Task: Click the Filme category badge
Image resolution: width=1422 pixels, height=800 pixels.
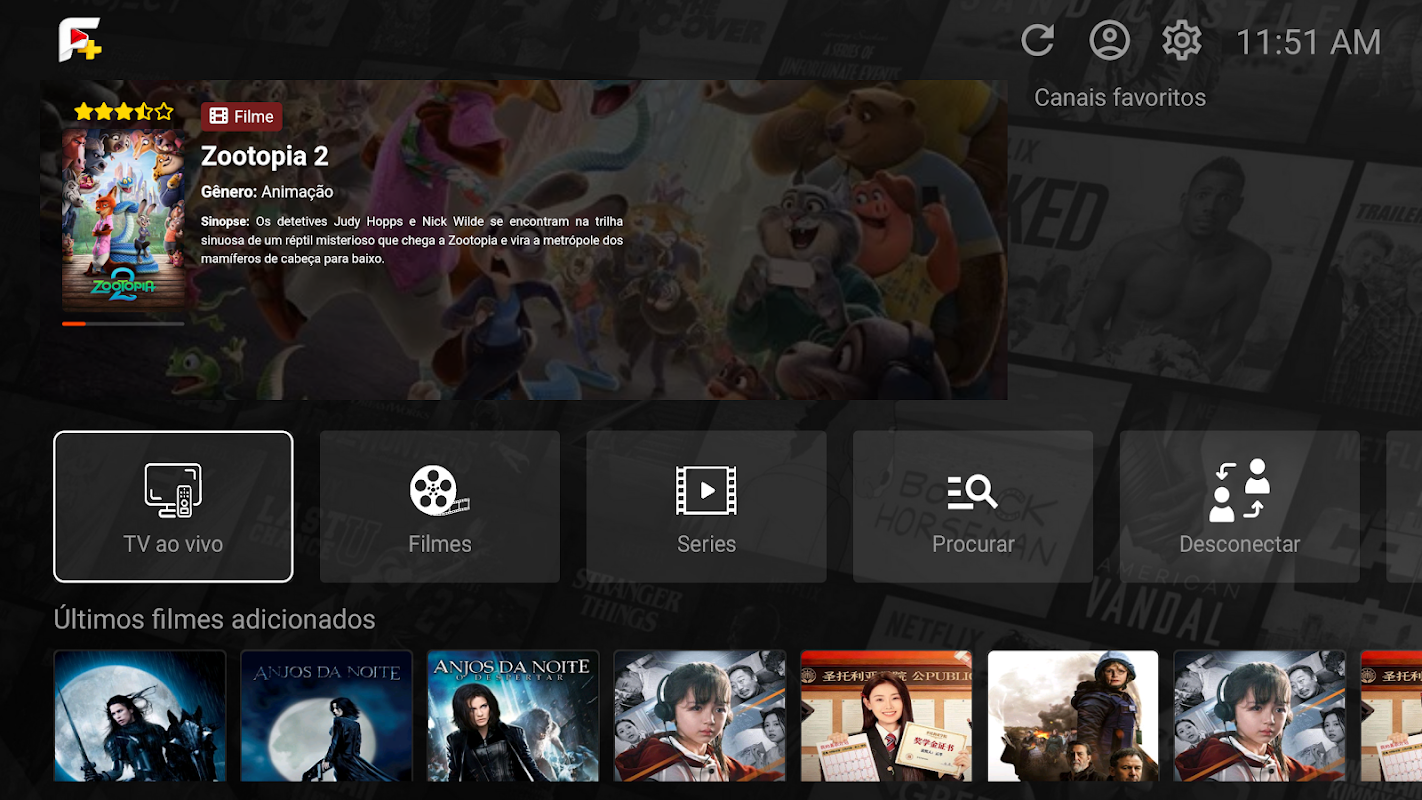Action: pos(241,116)
